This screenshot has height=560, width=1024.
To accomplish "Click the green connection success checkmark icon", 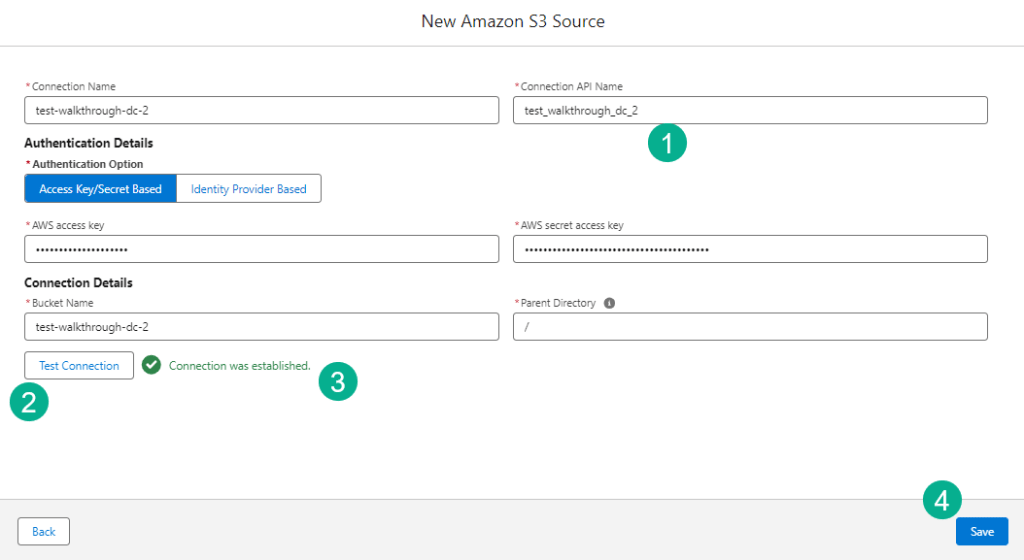I will pyautogui.click(x=151, y=365).
